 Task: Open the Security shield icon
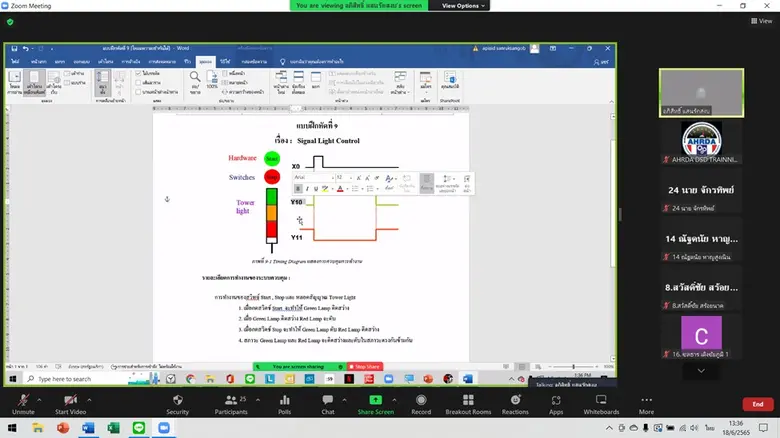click(x=177, y=398)
